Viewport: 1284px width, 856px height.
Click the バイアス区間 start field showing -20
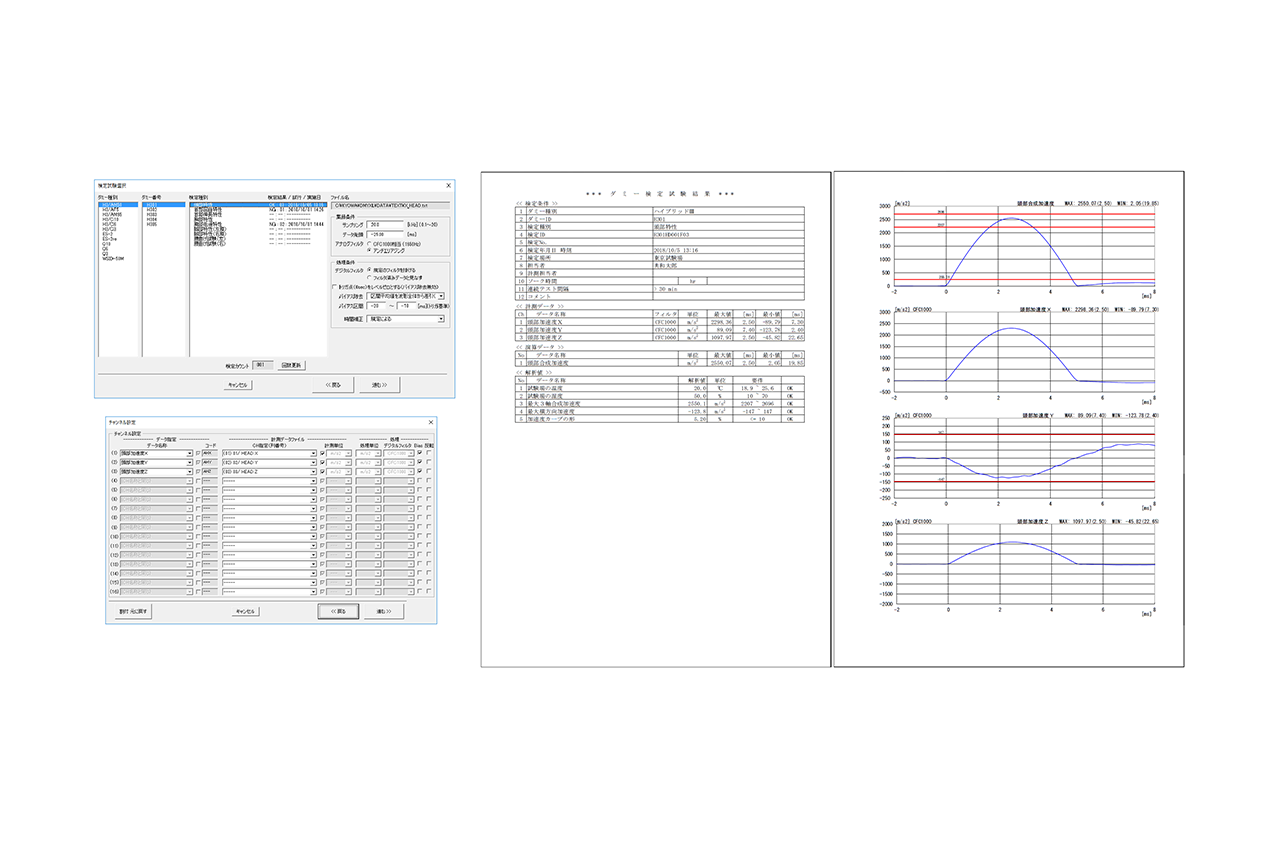(x=376, y=306)
